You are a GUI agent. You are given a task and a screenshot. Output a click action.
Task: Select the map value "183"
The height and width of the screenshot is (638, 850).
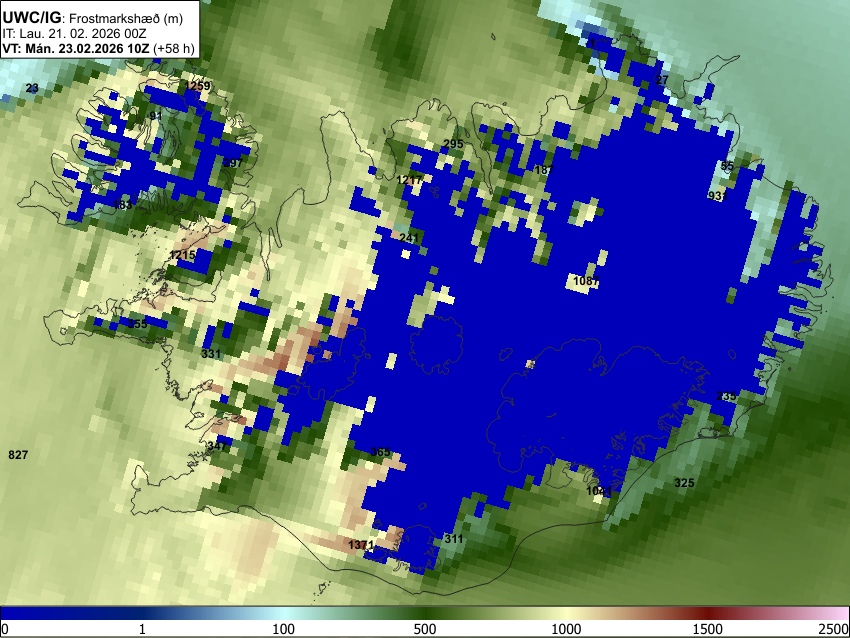click(123, 204)
